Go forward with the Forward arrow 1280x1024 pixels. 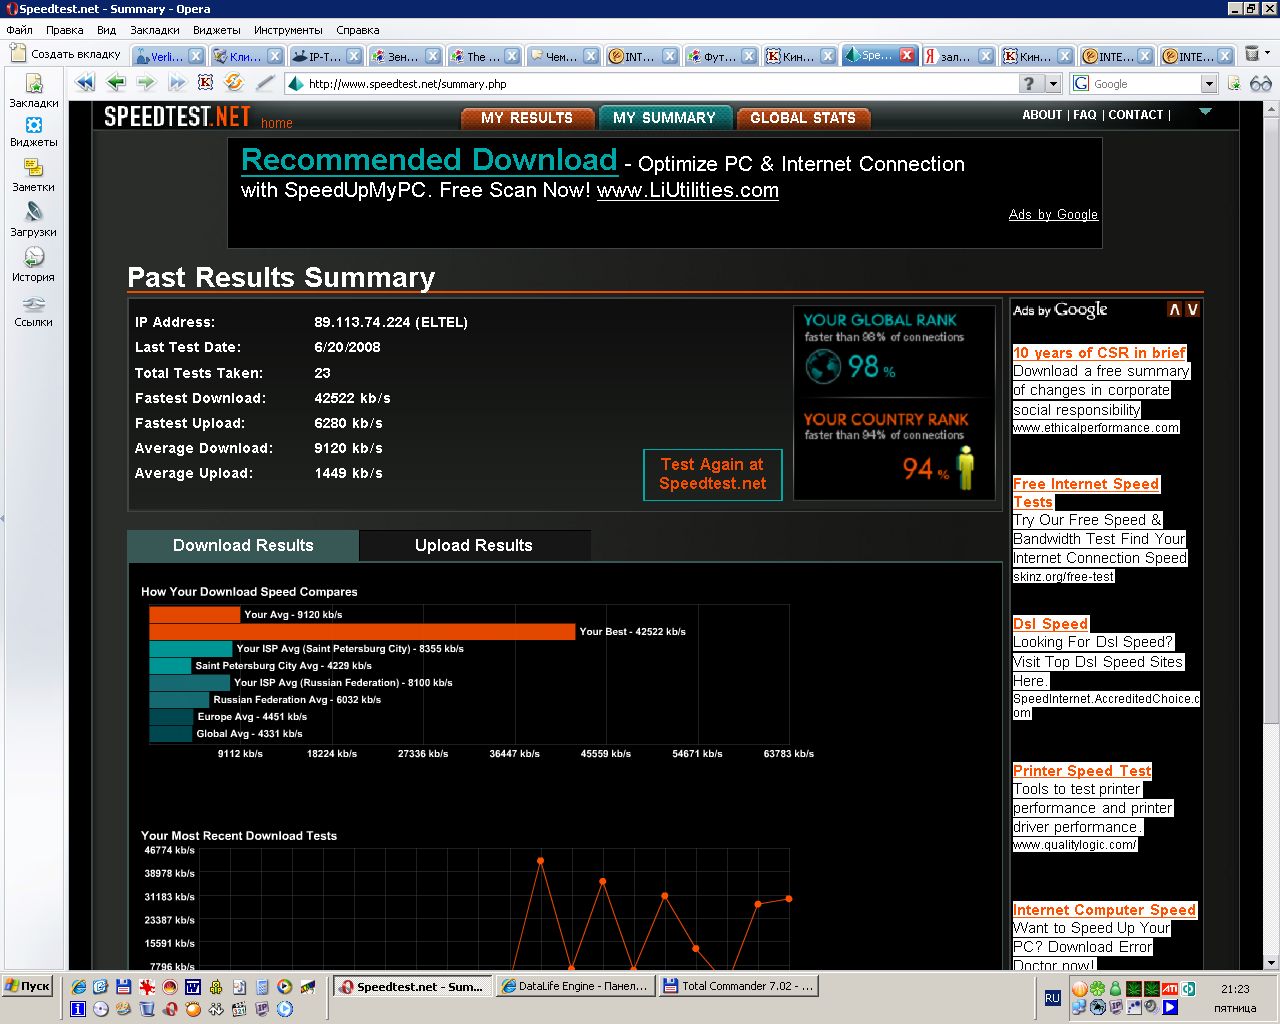[146, 83]
